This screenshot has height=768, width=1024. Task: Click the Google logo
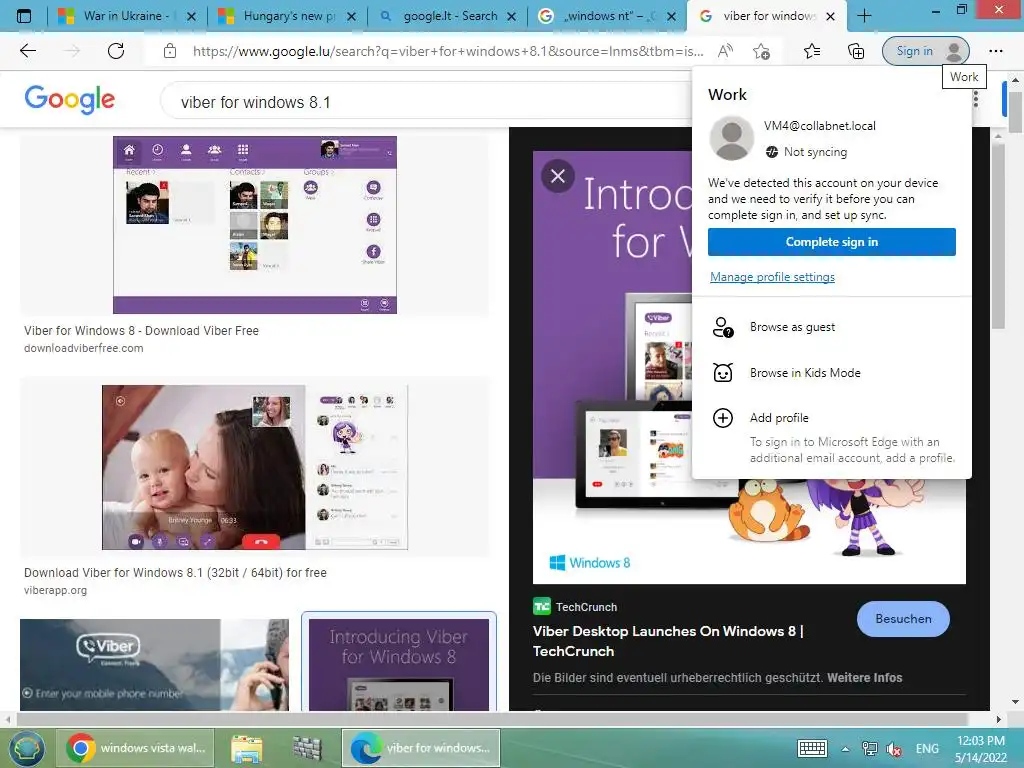(70, 99)
